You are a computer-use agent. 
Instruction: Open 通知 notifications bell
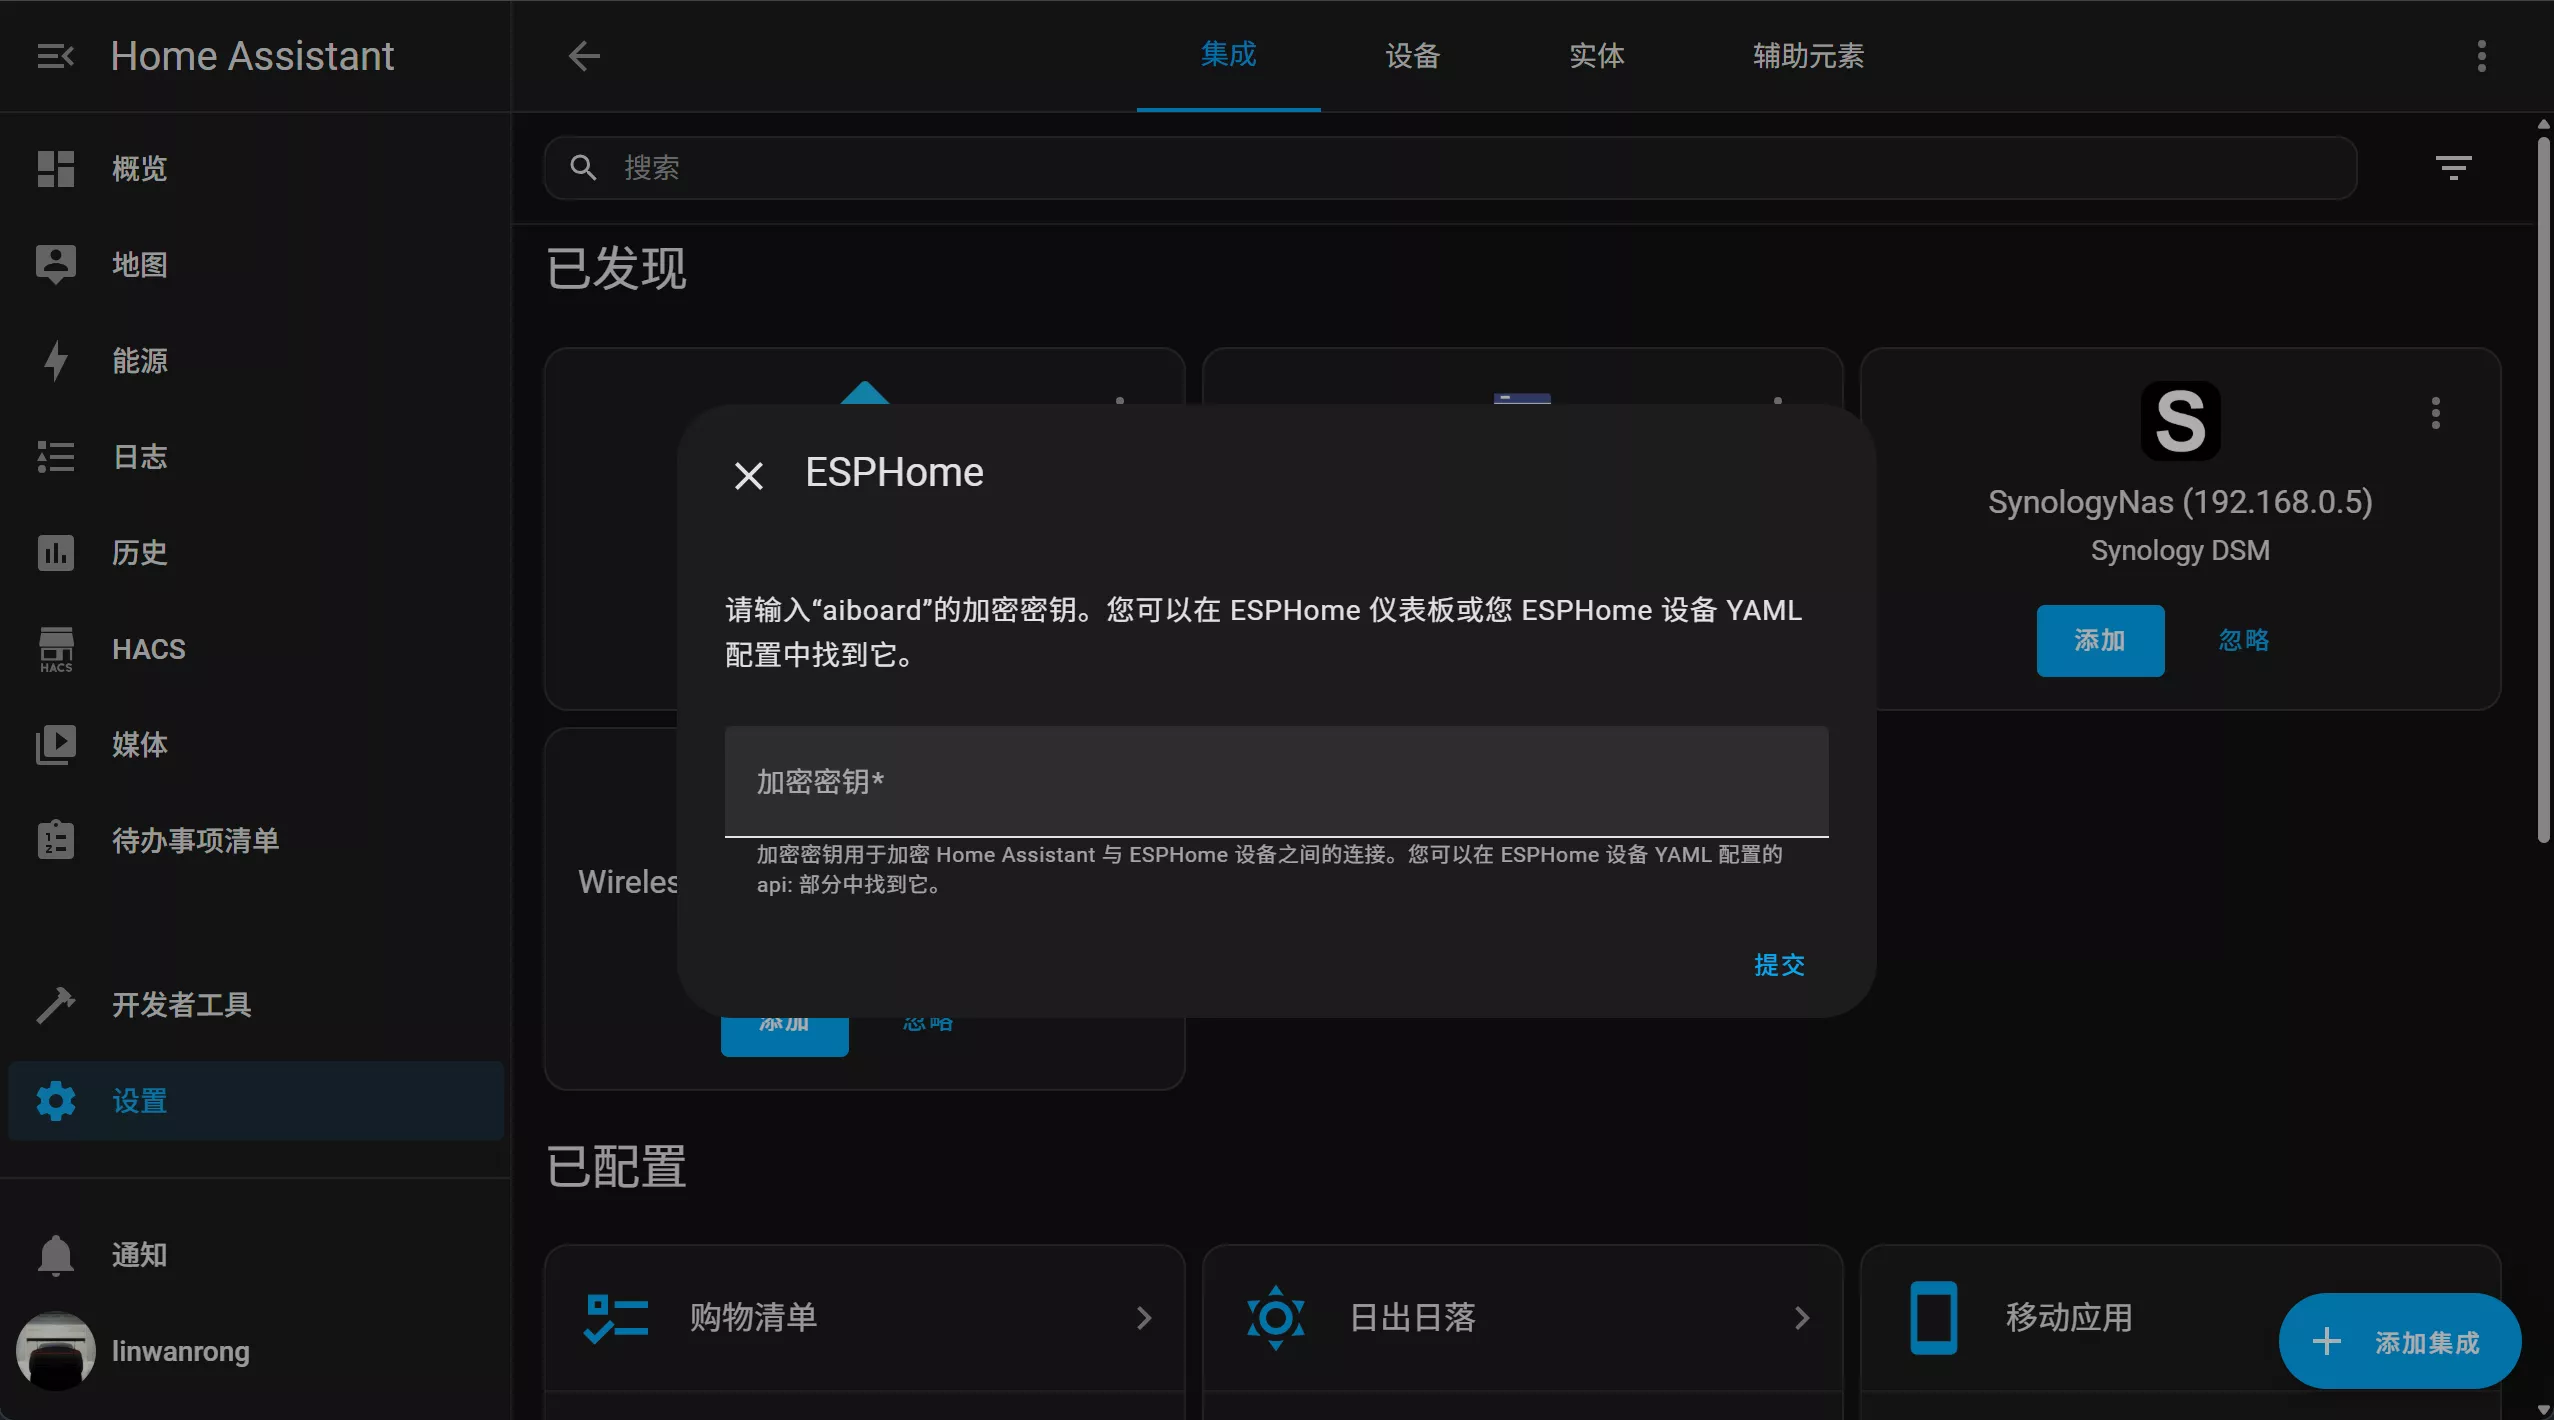click(256, 1255)
